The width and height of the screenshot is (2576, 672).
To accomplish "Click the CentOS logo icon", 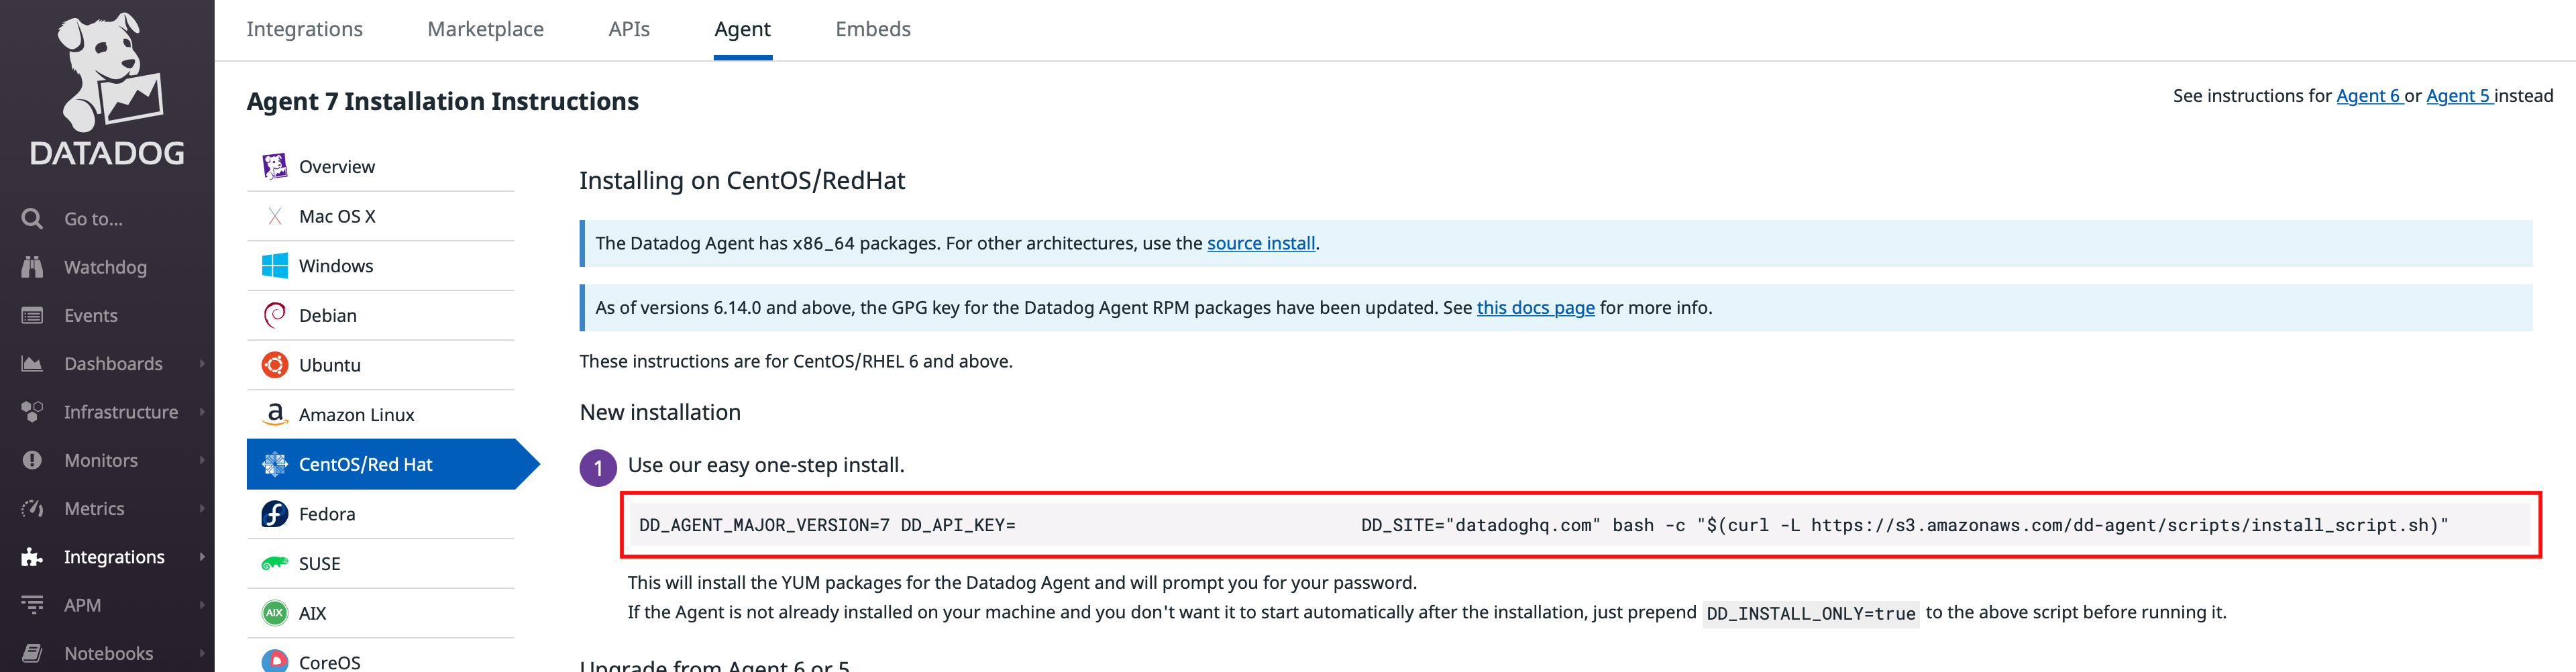I will (274, 464).
